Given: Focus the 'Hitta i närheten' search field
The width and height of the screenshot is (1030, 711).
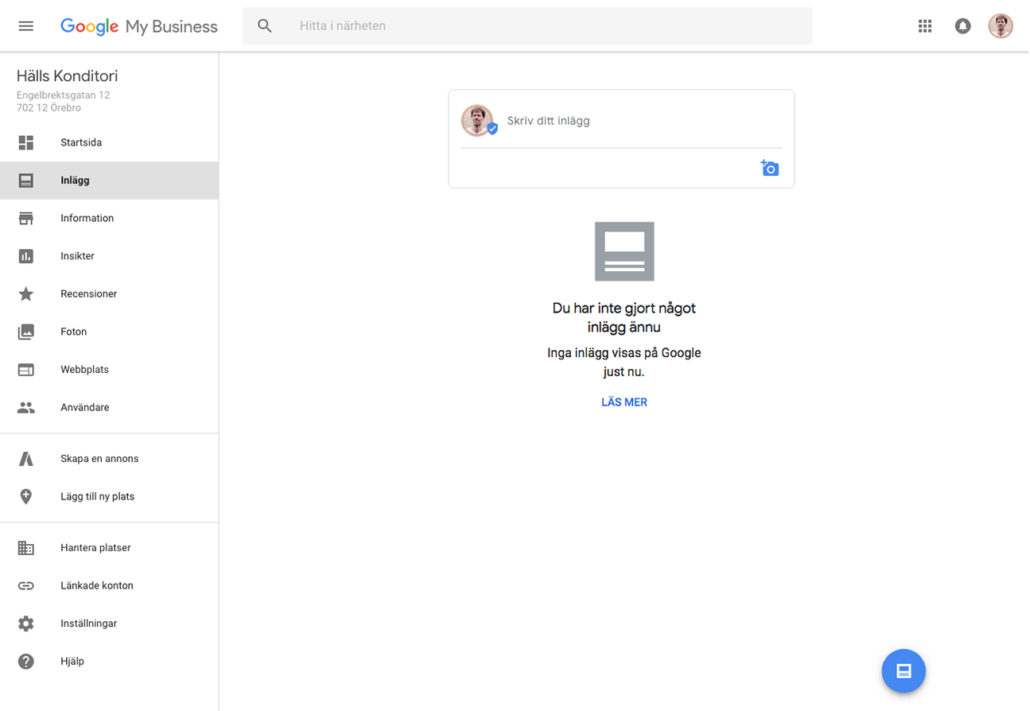Looking at the screenshot, I should tap(527, 26).
